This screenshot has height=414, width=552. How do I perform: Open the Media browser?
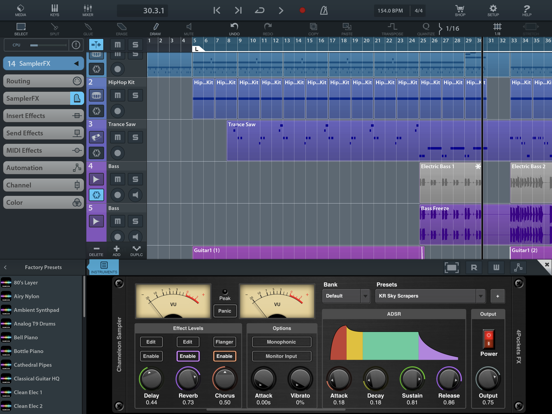(x=20, y=10)
